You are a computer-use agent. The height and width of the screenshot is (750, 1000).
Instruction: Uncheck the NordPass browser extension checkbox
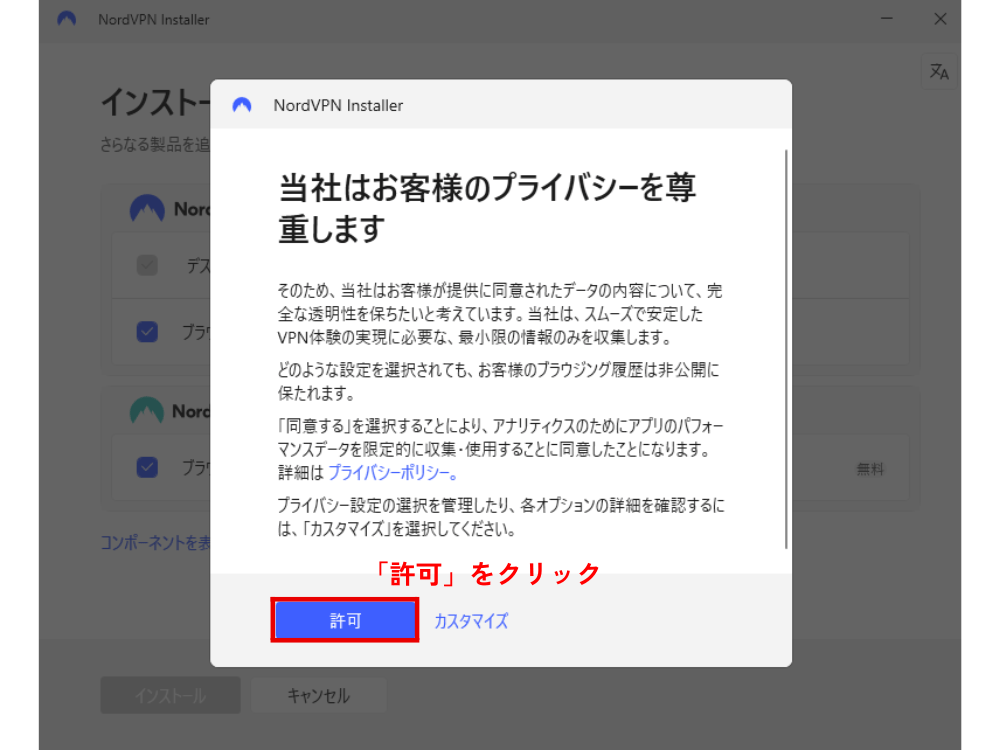coord(147,467)
